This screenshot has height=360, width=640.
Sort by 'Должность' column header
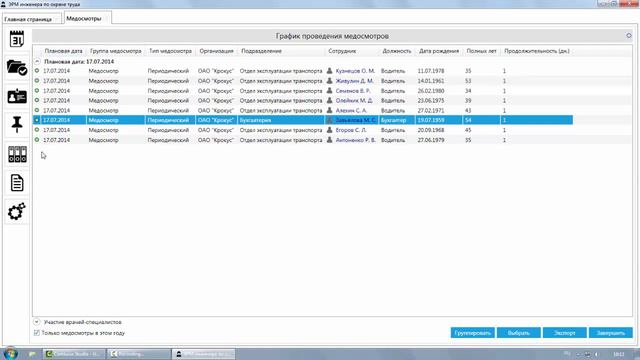pyautogui.click(x=396, y=51)
